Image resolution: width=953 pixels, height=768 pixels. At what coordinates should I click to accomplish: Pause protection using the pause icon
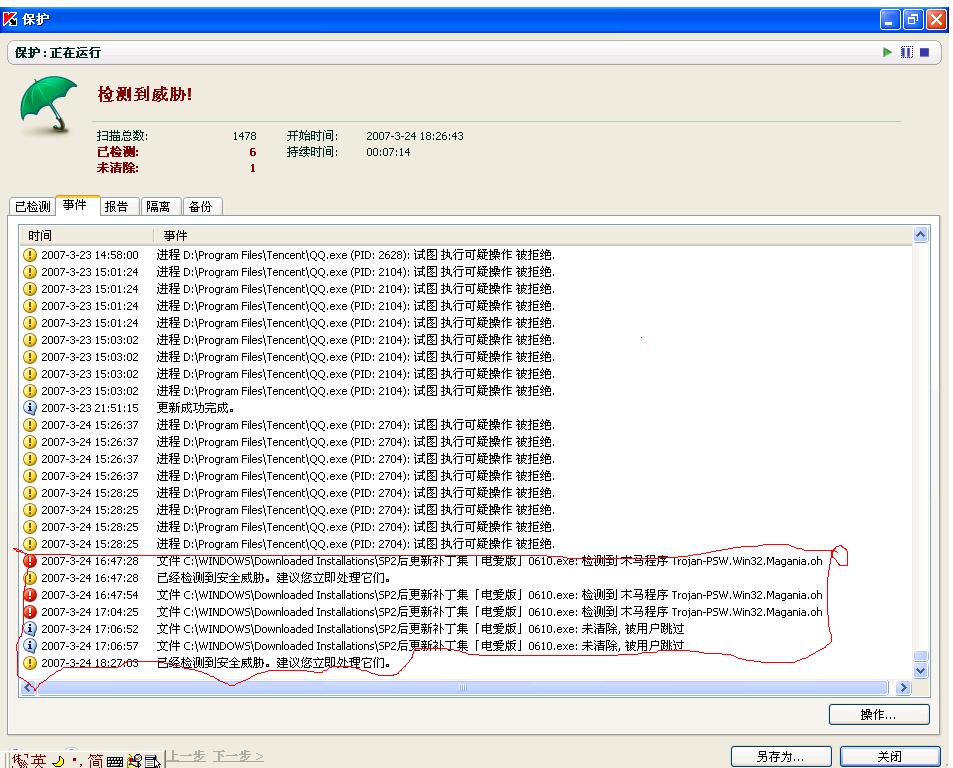coord(906,52)
